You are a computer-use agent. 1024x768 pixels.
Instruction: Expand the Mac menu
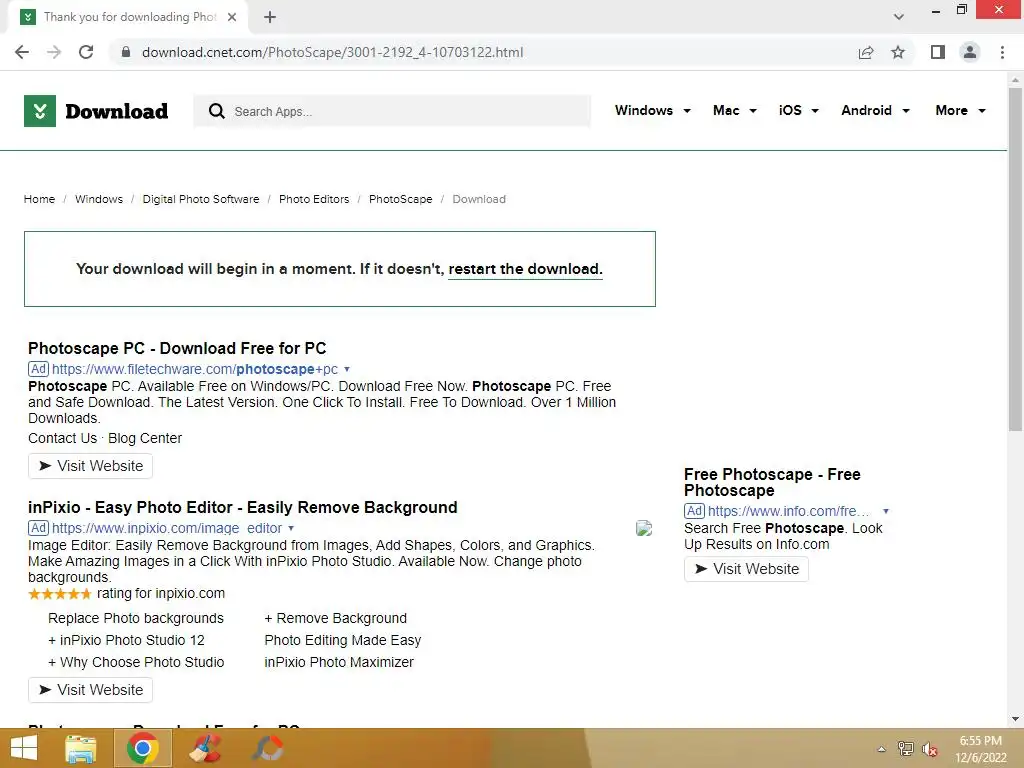(735, 110)
